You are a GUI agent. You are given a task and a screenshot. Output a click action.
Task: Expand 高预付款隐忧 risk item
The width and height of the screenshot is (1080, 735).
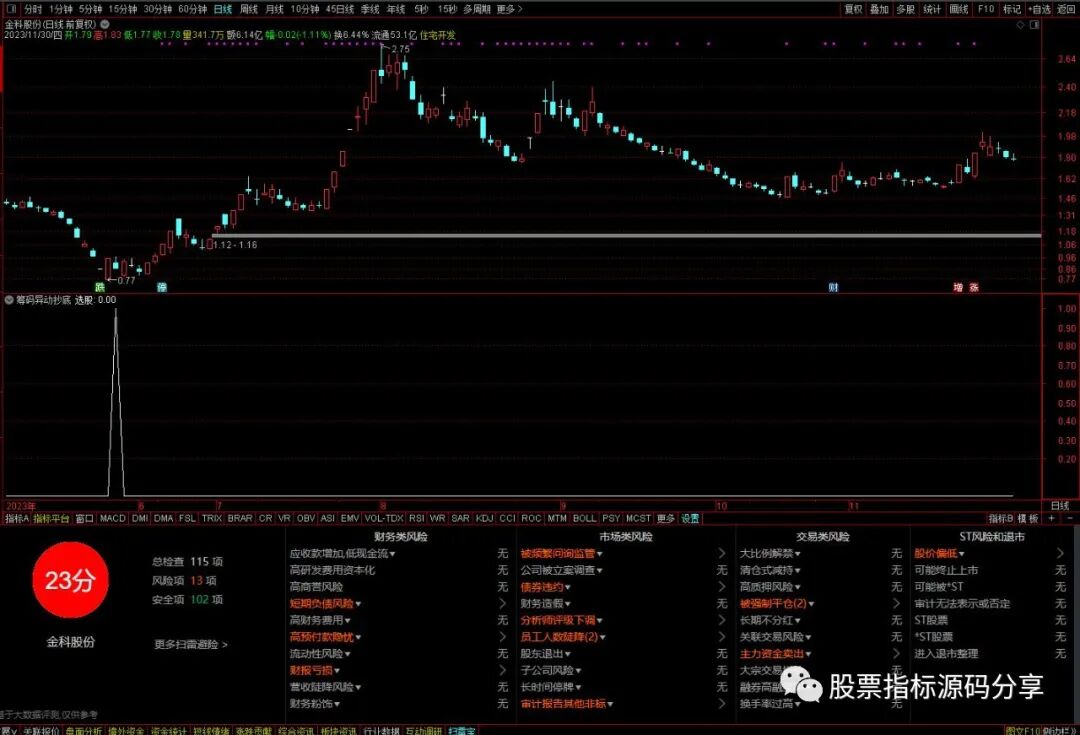click(325, 636)
